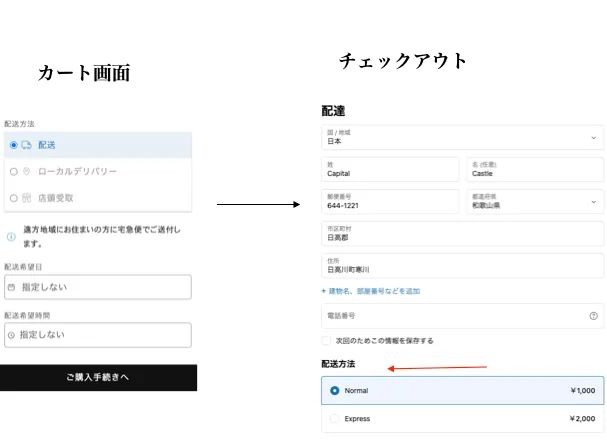Click the 姓 field containing Capital

coord(390,169)
